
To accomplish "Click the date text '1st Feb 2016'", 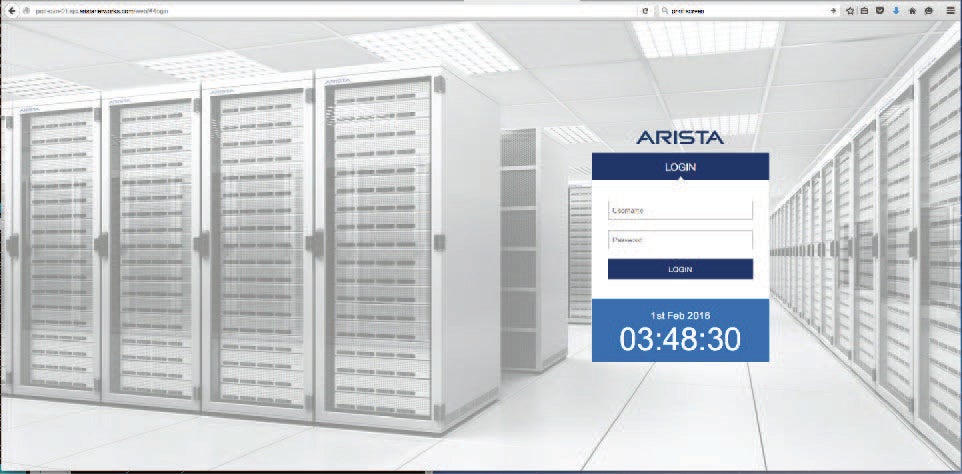I will point(680,316).
